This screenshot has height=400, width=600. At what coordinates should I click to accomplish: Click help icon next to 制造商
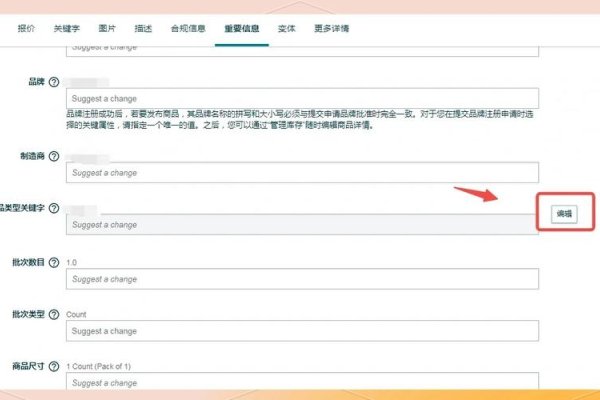pos(54,156)
